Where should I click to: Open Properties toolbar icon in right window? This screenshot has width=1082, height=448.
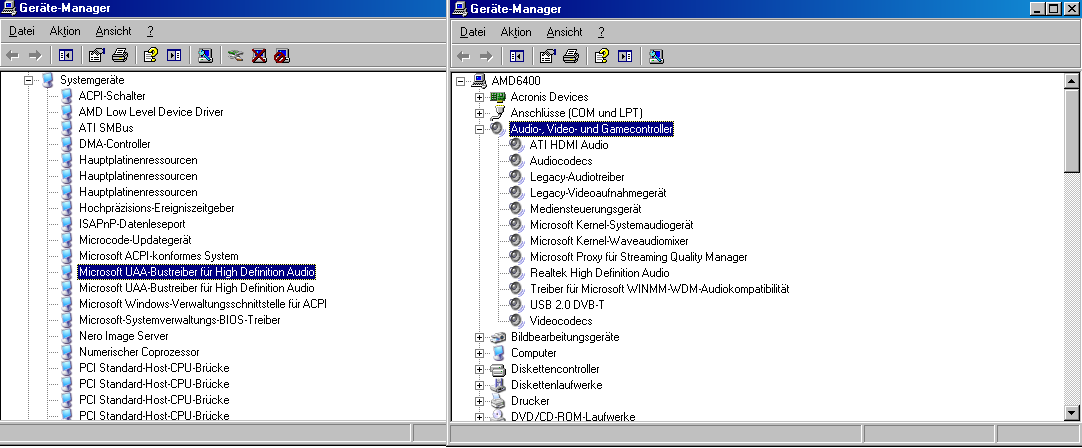pos(547,56)
